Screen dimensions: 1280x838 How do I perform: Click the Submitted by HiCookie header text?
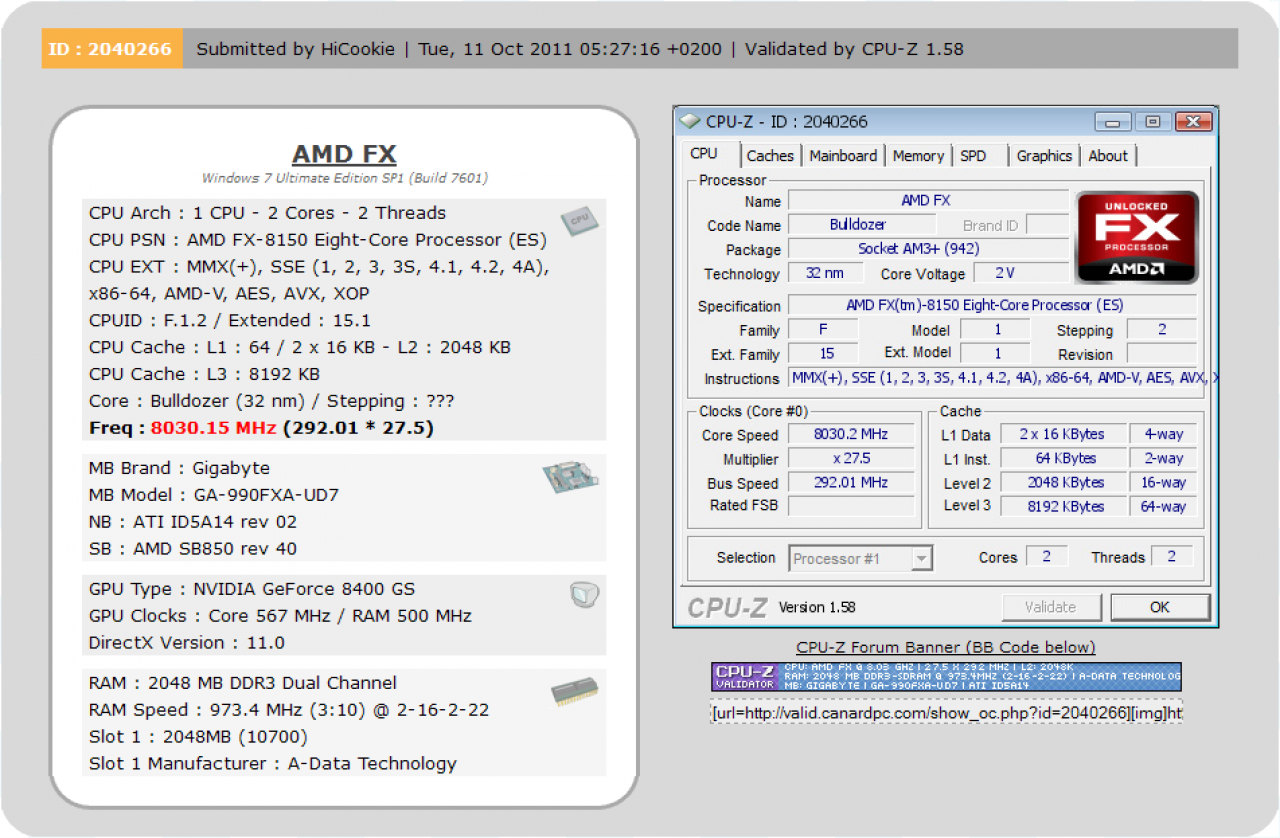coord(295,49)
